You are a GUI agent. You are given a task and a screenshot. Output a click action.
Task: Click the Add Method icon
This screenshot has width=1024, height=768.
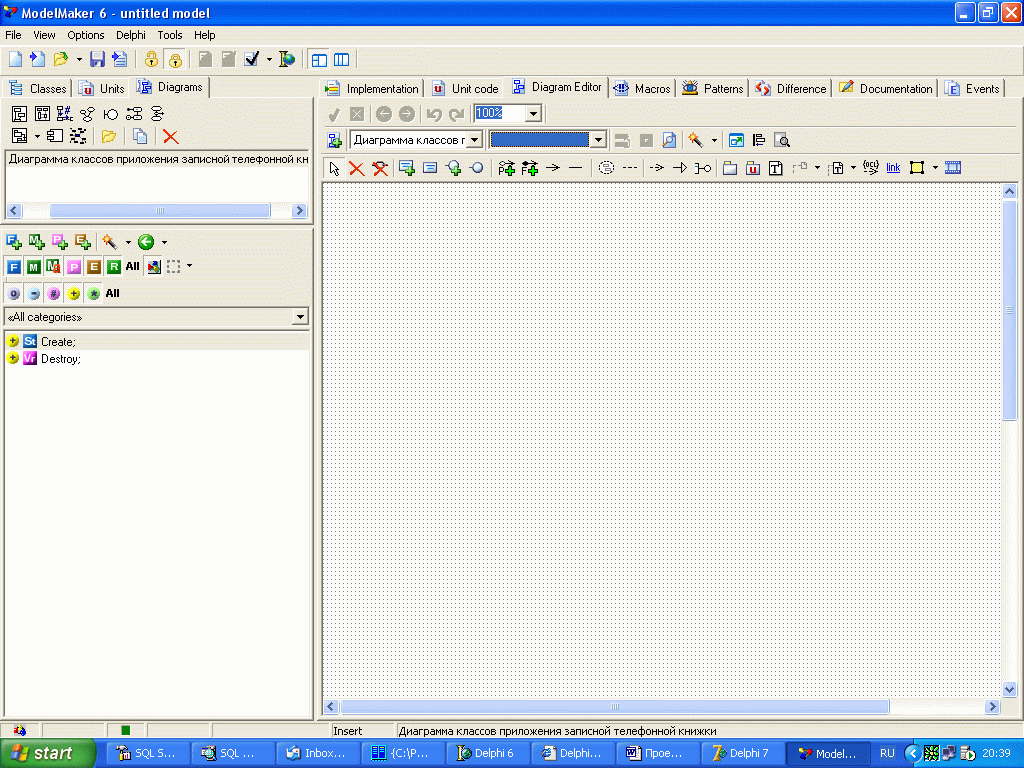coord(37,241)
